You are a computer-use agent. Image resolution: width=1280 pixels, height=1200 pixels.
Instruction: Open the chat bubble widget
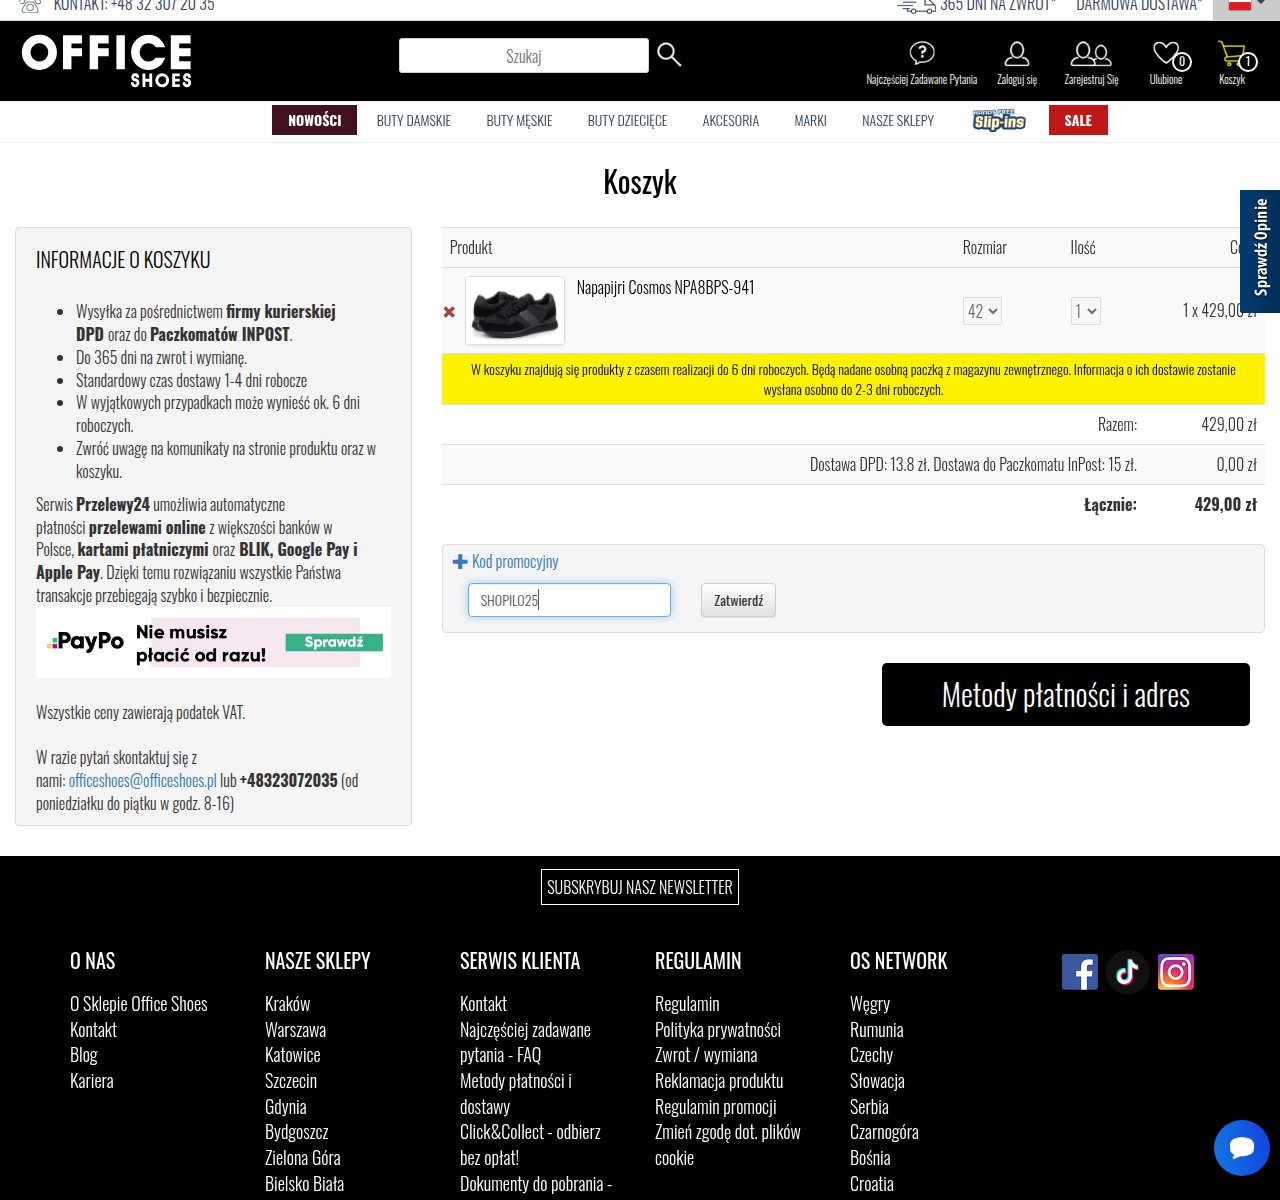tap(1242, 1148)
